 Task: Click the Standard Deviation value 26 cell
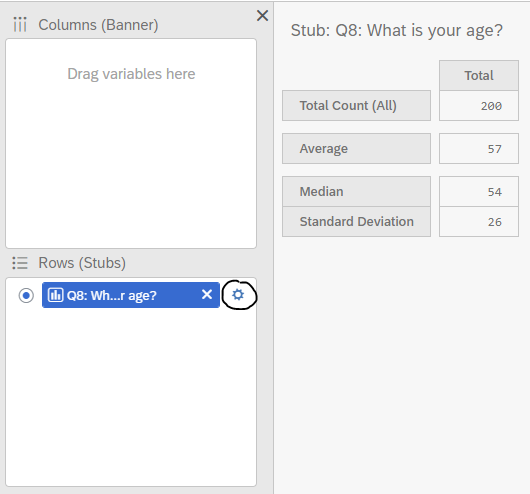(479, 221)
